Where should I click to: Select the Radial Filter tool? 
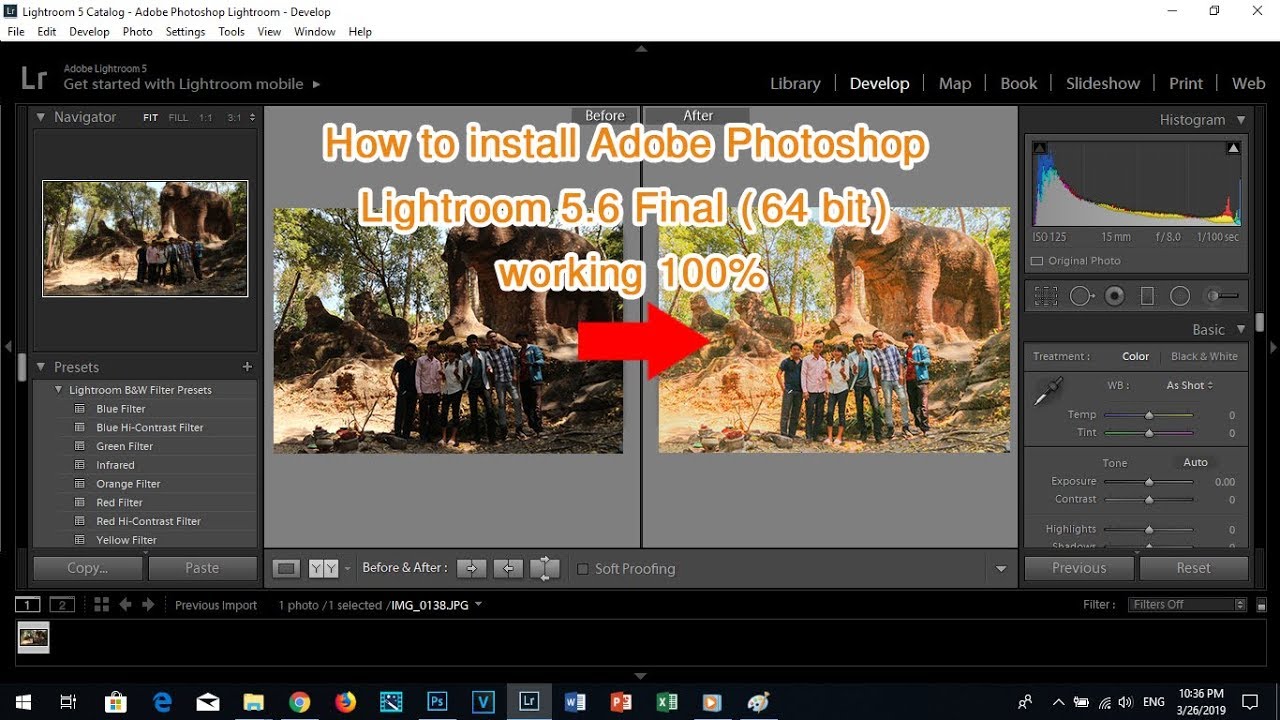(1180, 296)
